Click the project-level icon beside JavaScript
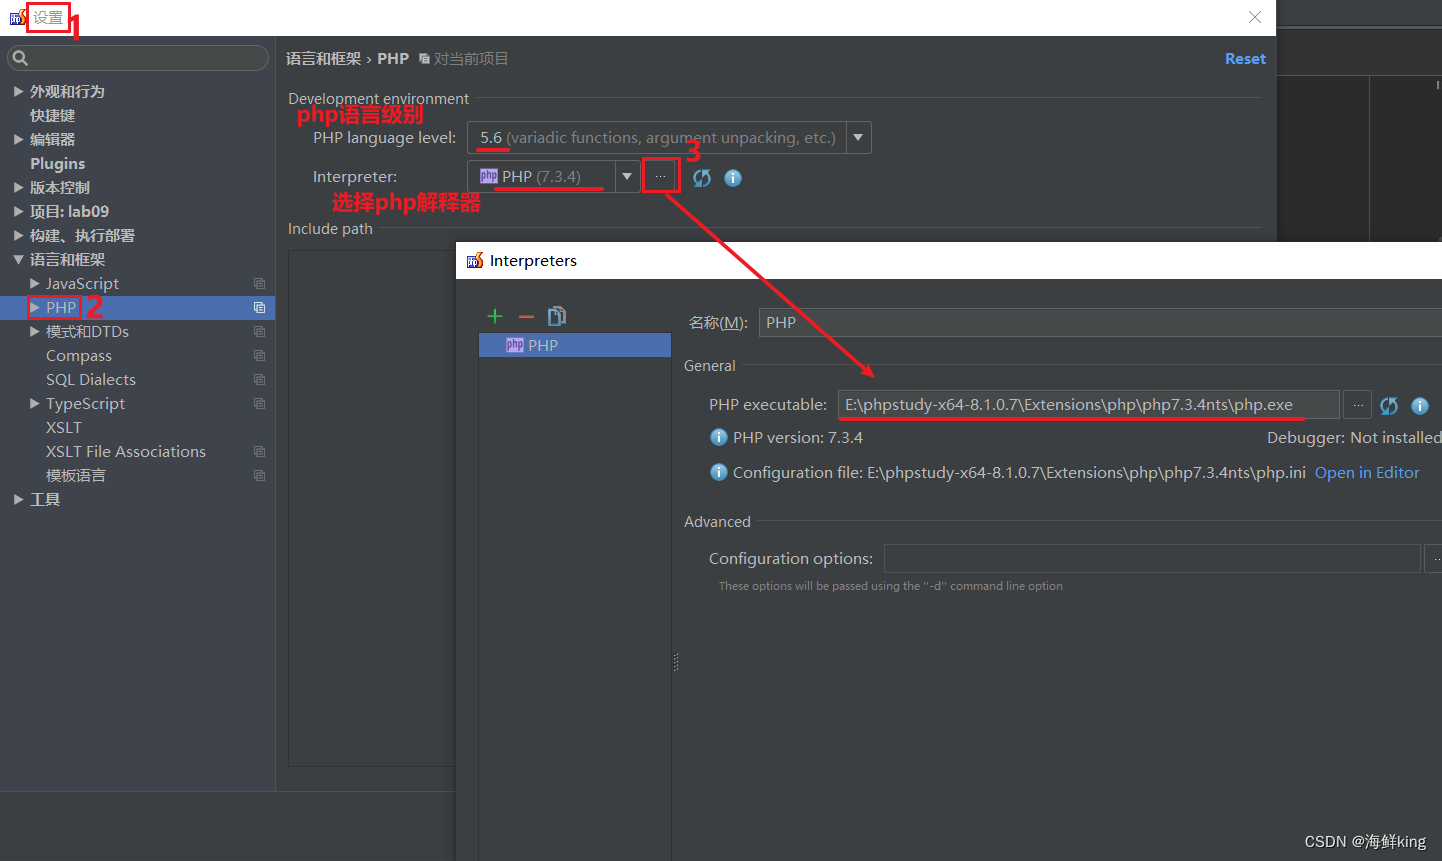This screenshot has height=861, width=1442. pyautogui.click(x=259, y=283)
